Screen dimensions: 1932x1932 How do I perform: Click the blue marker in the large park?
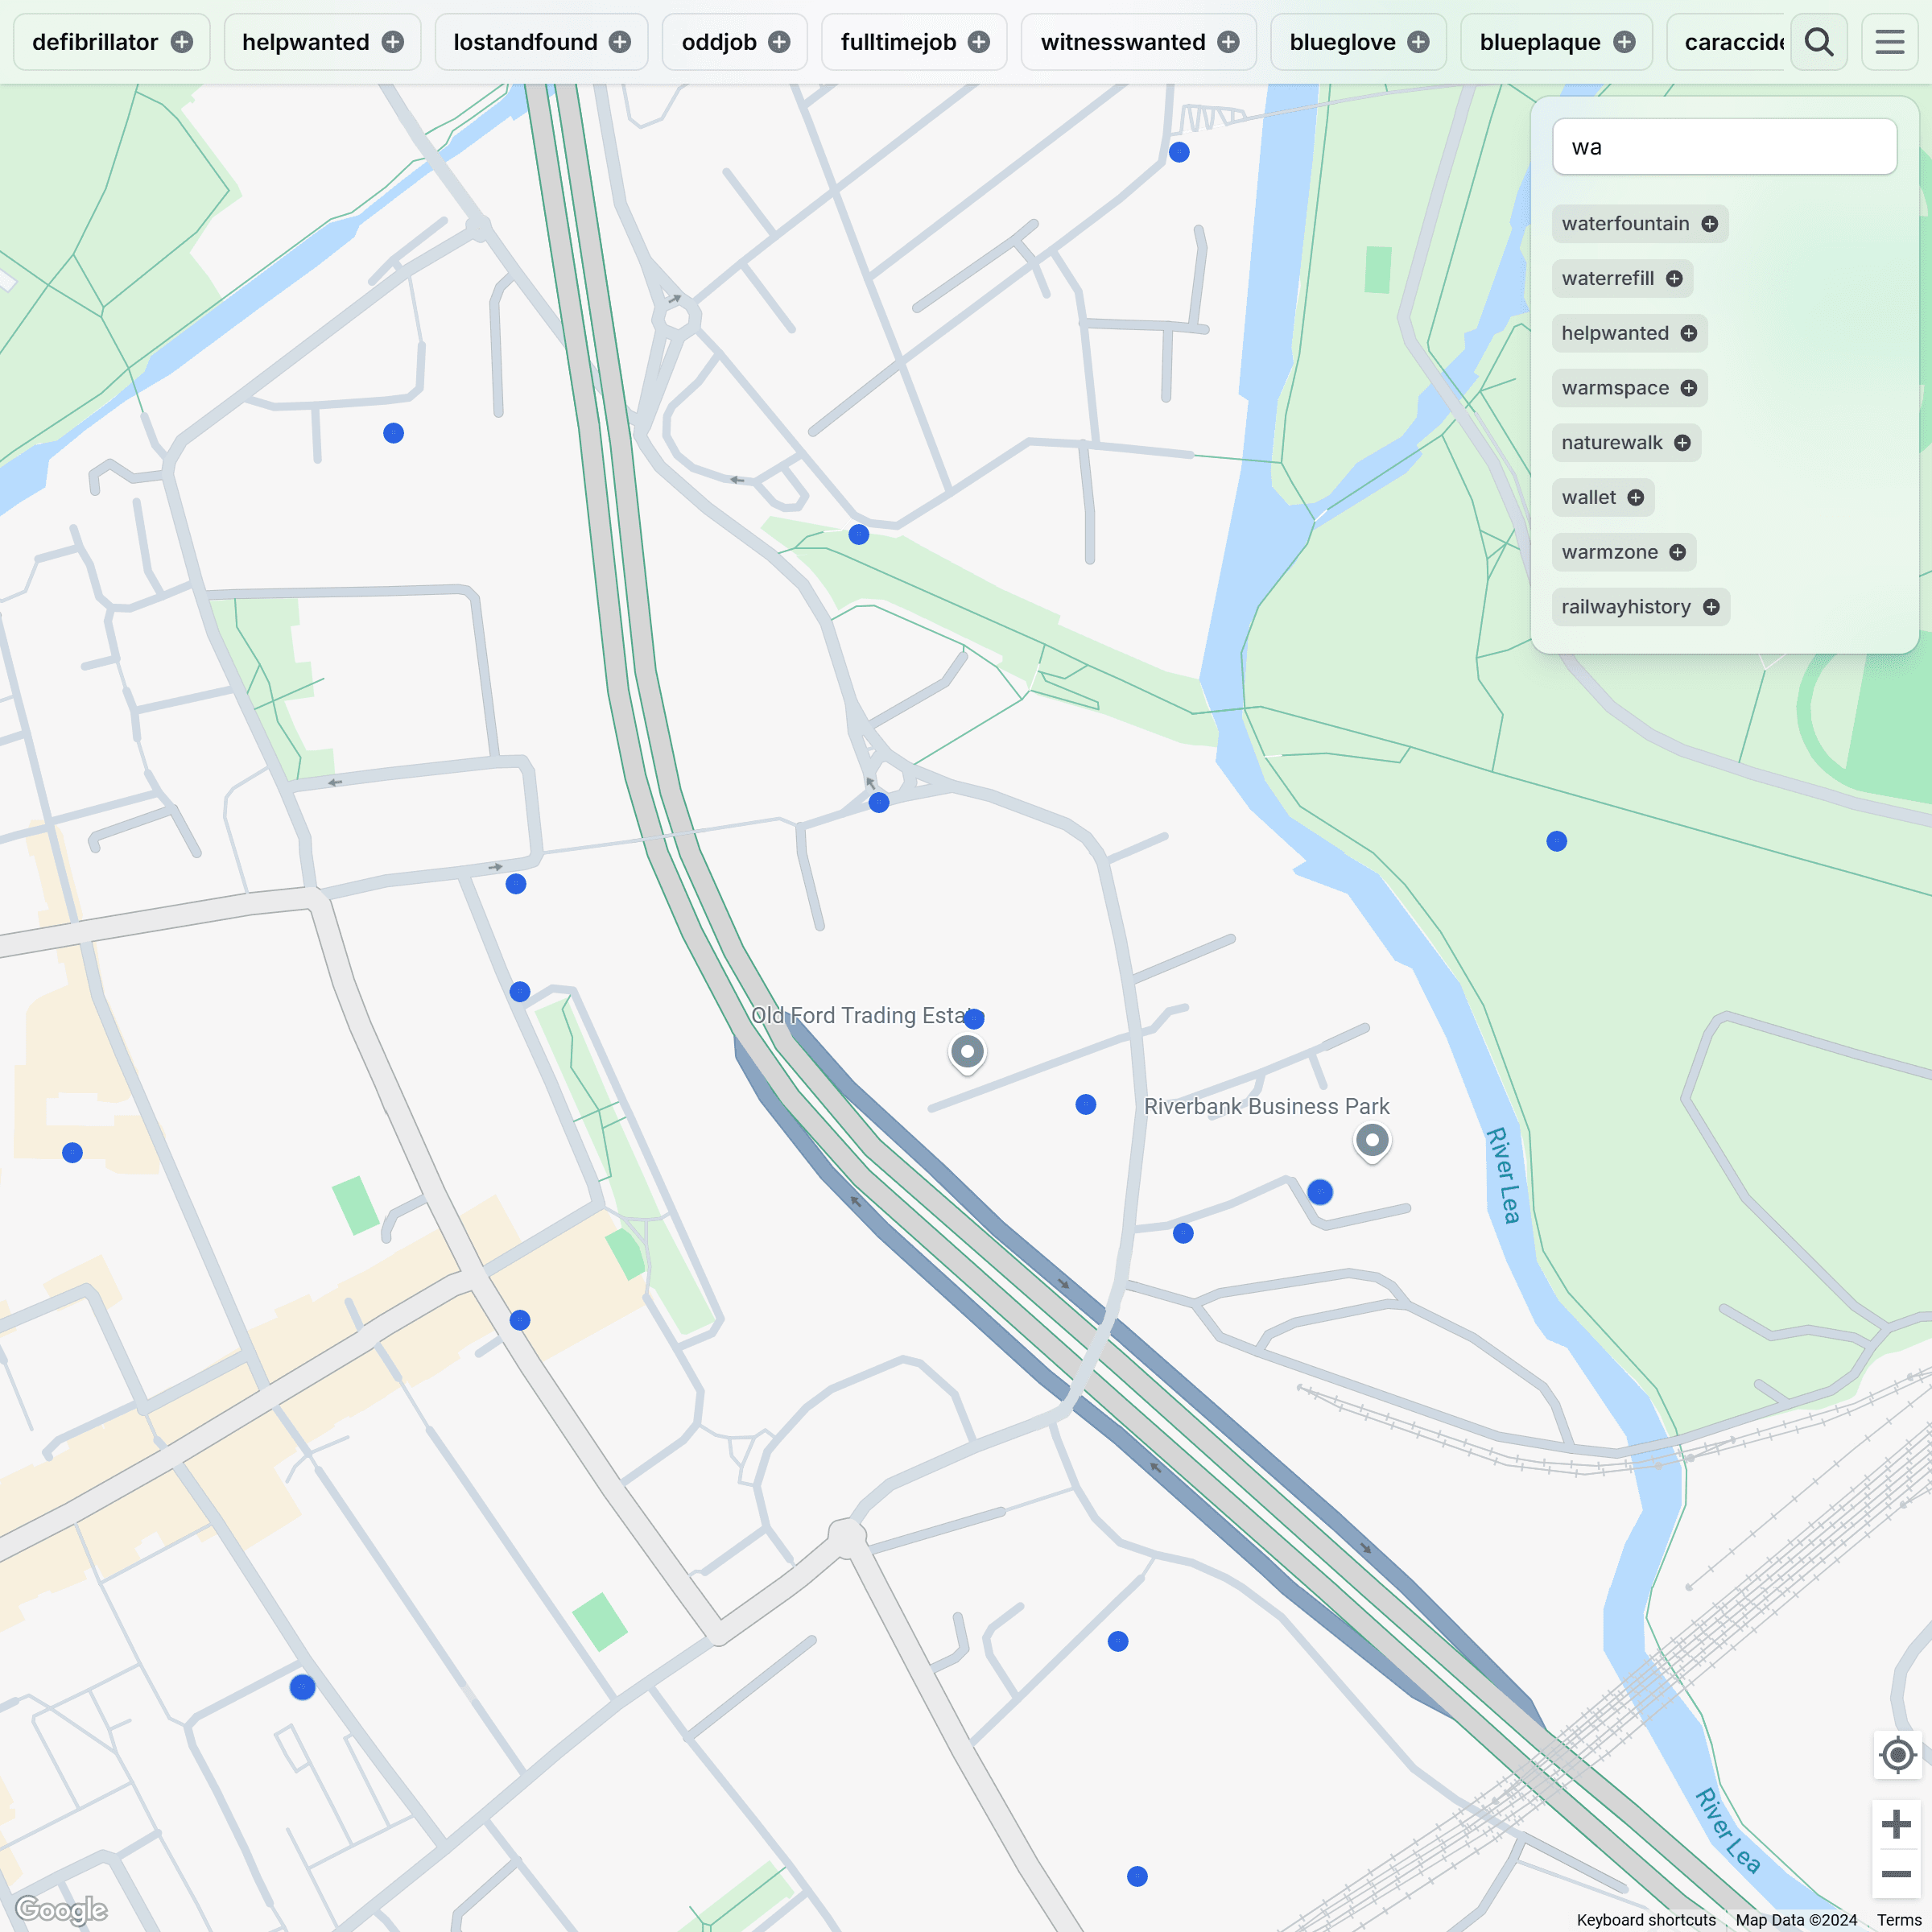tap(1557, 841)
